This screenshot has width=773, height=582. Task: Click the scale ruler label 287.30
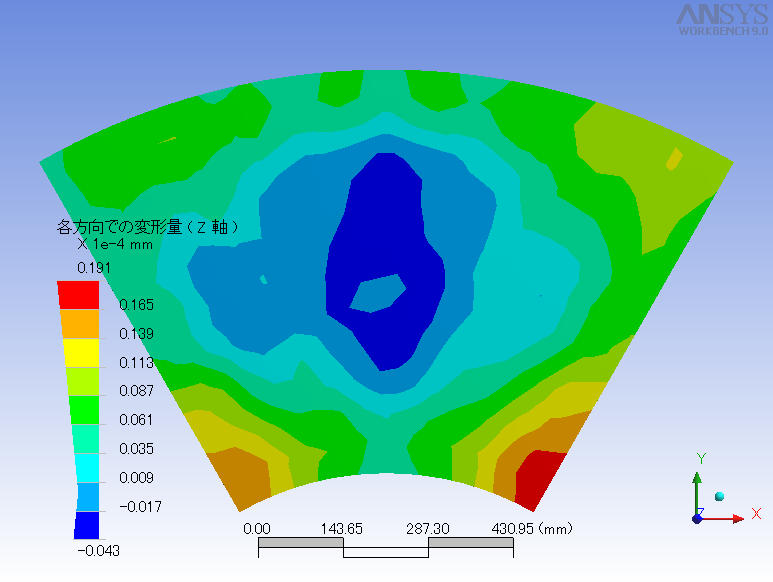pyautogui.click(x=428, y=529)
